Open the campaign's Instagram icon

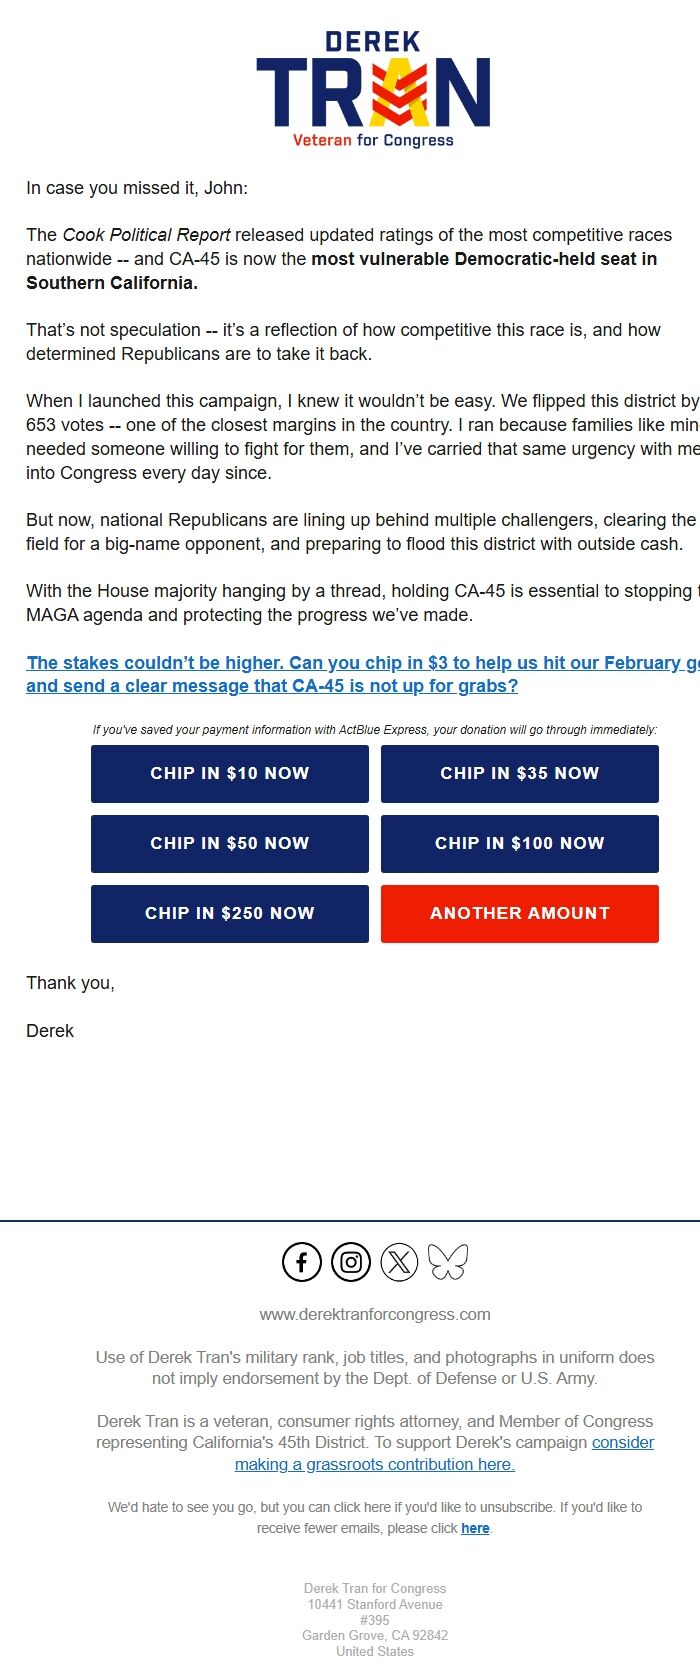click(350, 1262)
